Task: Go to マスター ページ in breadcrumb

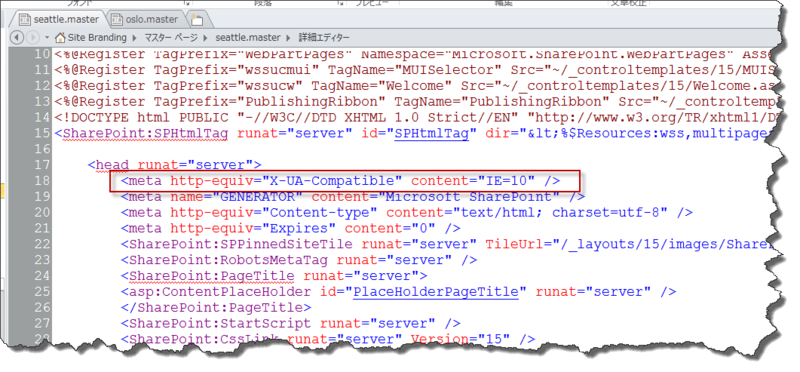Action: tap(171, 38)
